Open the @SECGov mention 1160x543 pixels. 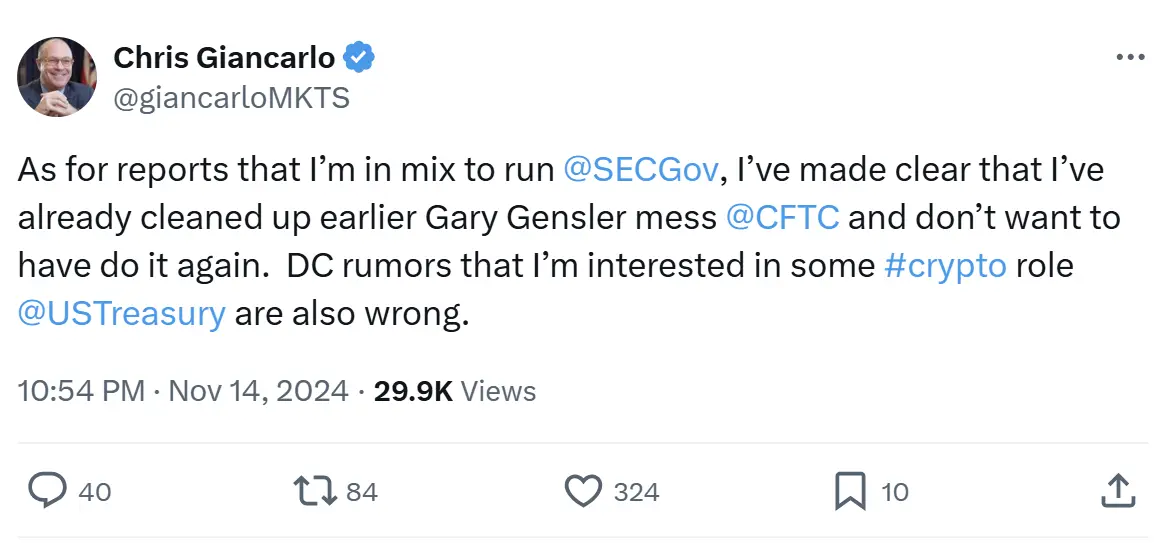640,170
